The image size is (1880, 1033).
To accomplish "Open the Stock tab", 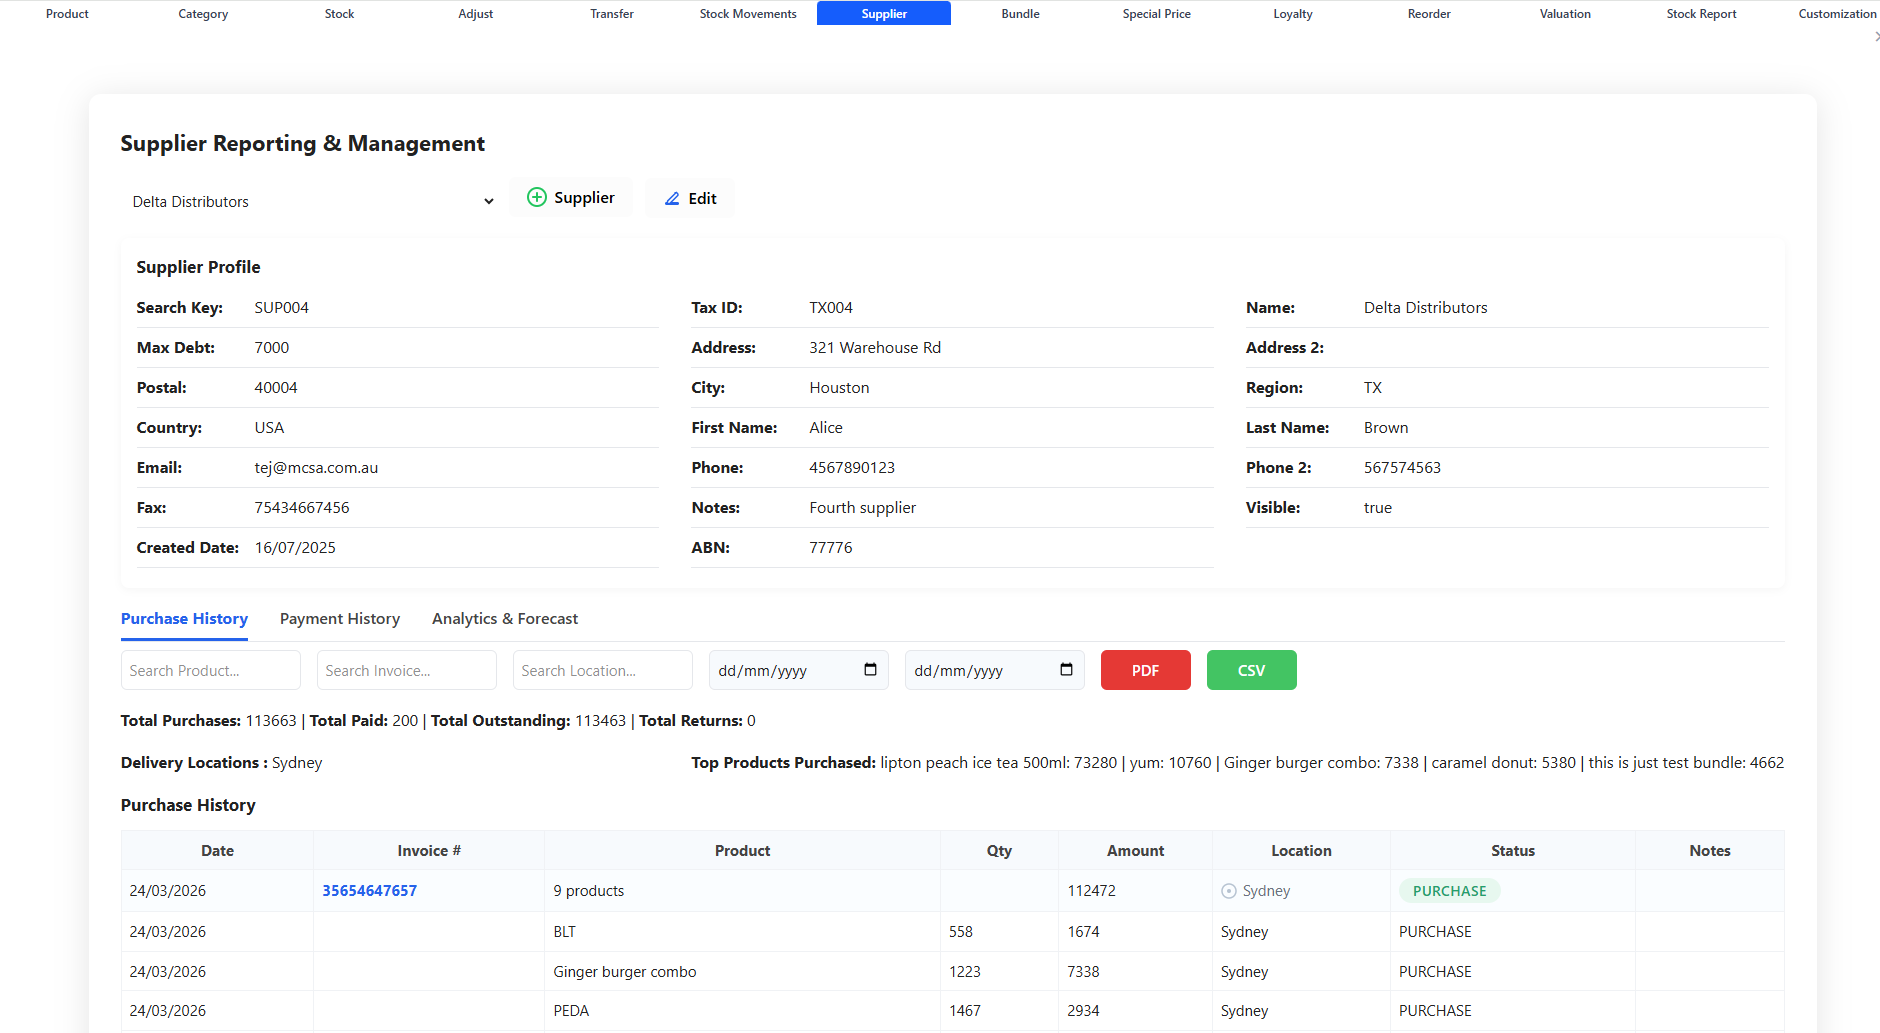I will [x=339, y=13].
